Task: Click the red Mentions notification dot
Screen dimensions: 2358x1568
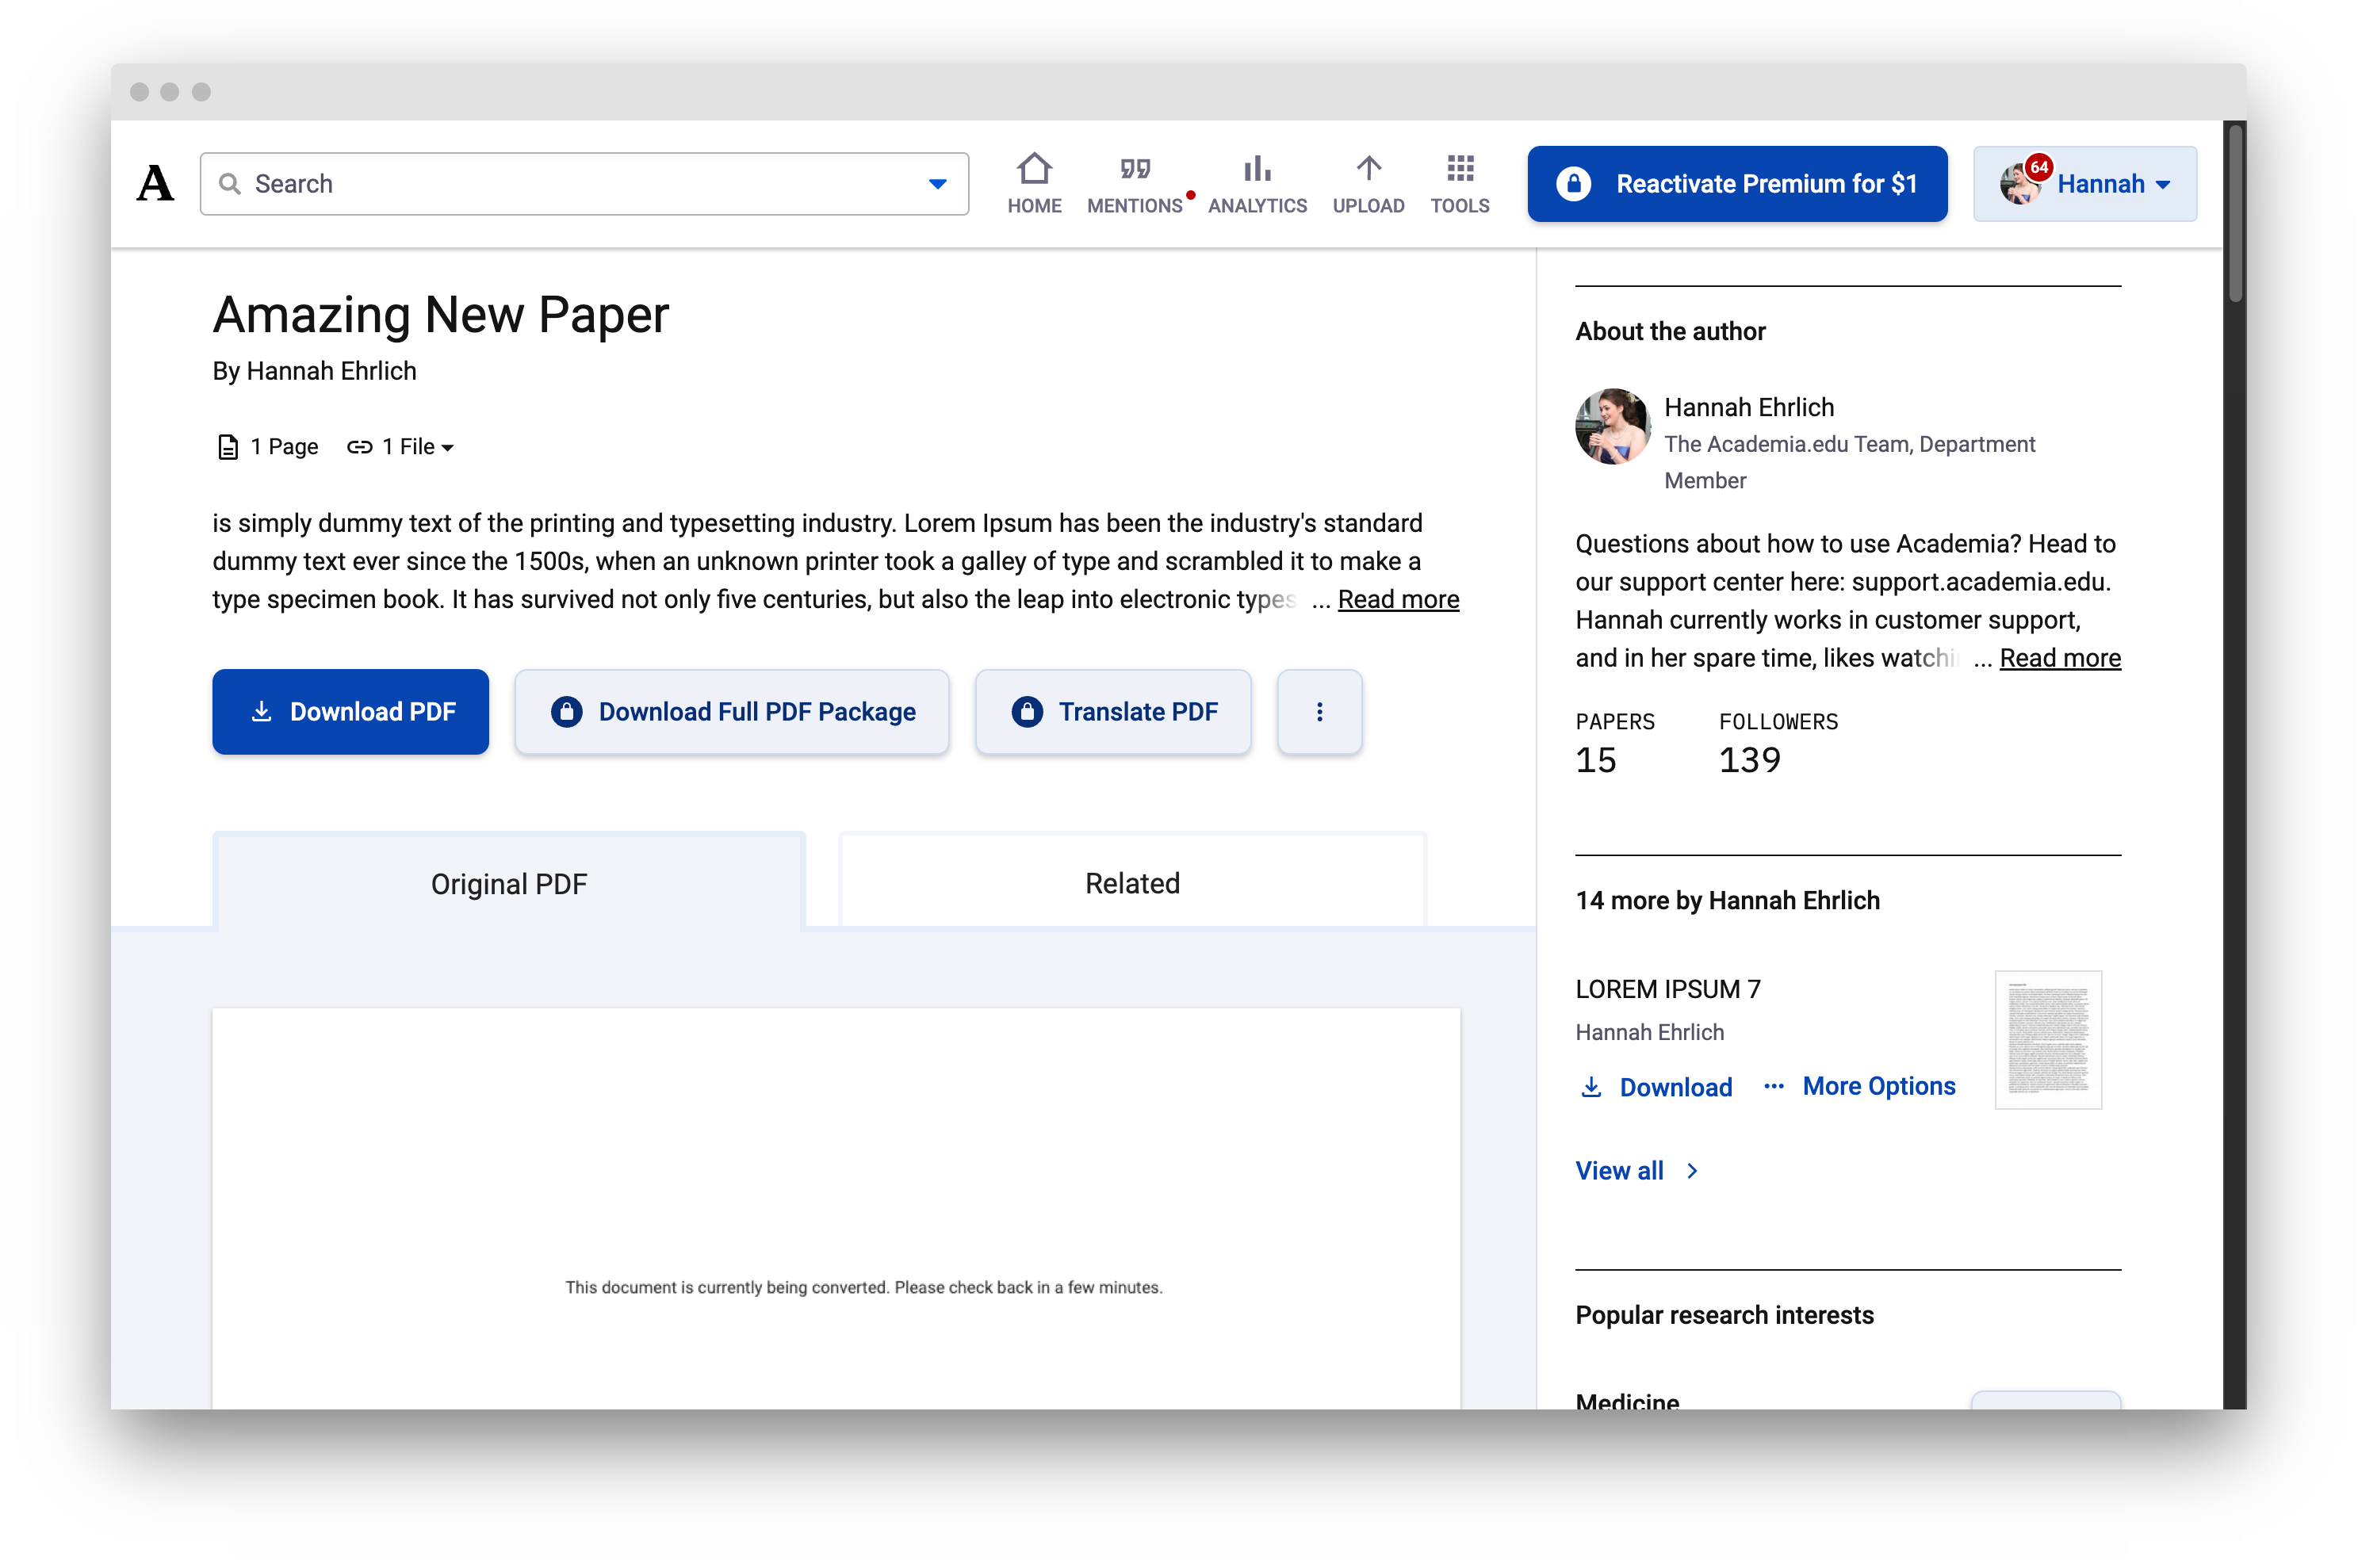Action: tap(1190, 195)
